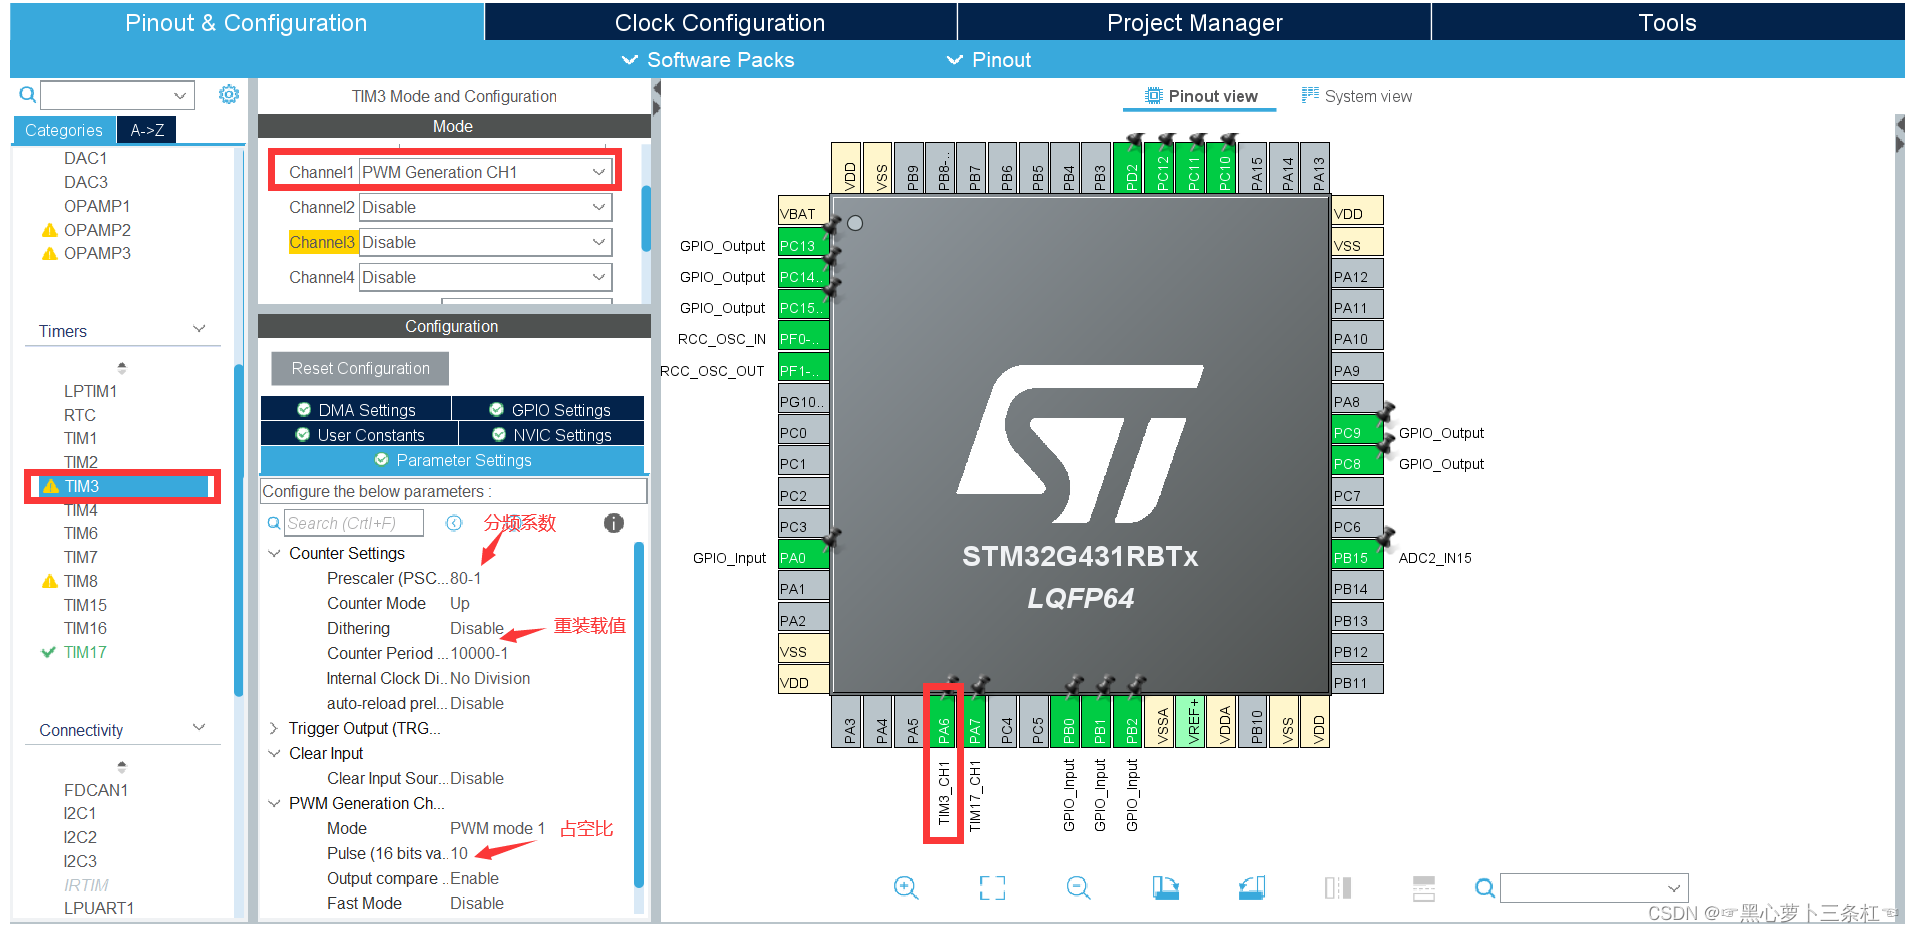This screenshot has height=932, width=1914.
Task: Switch to System view
Action: (1357, 96)
